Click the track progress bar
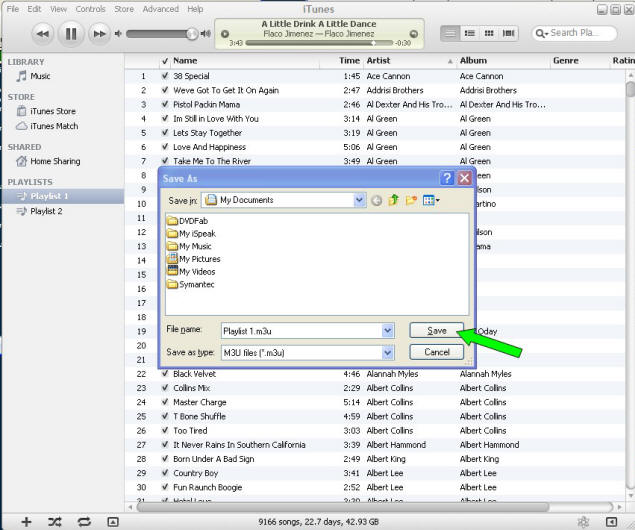This screenshot has height=530, width=635. pos(319,43)
